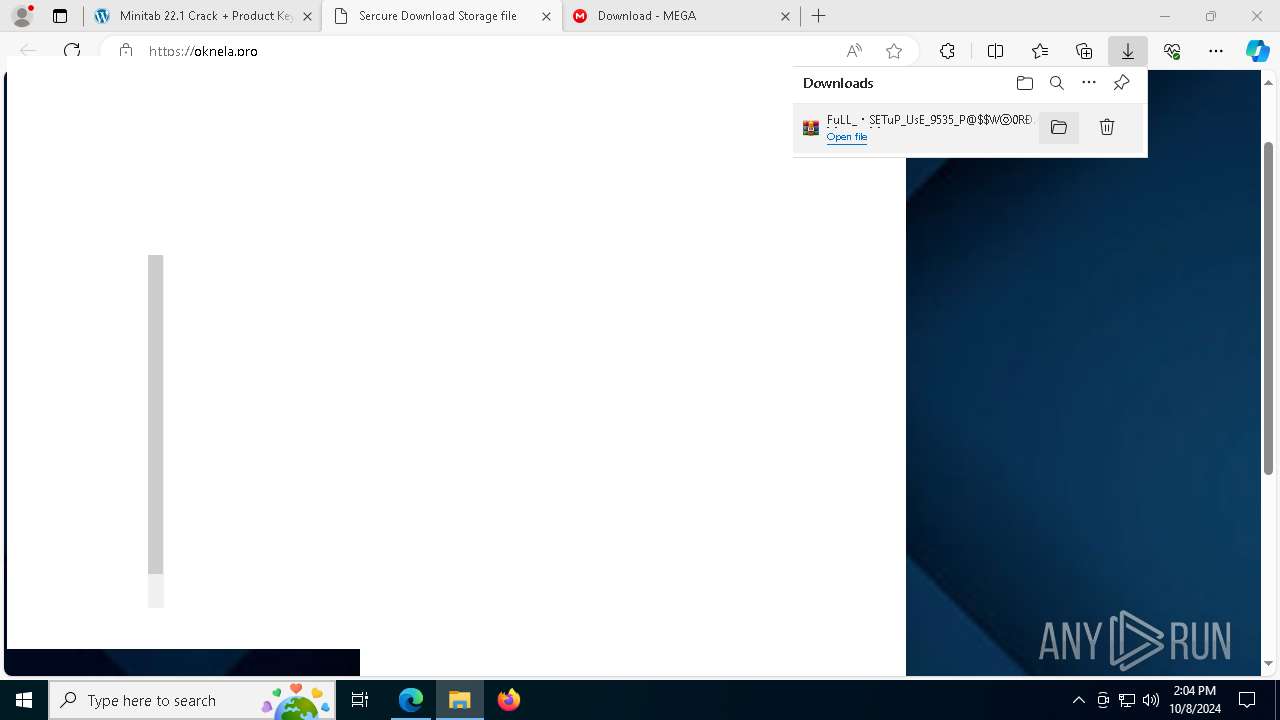Viewport: 1280px width, 720px height.
Task: Close the Minitab 22.1 Crack tab
Action: [307, 16]
